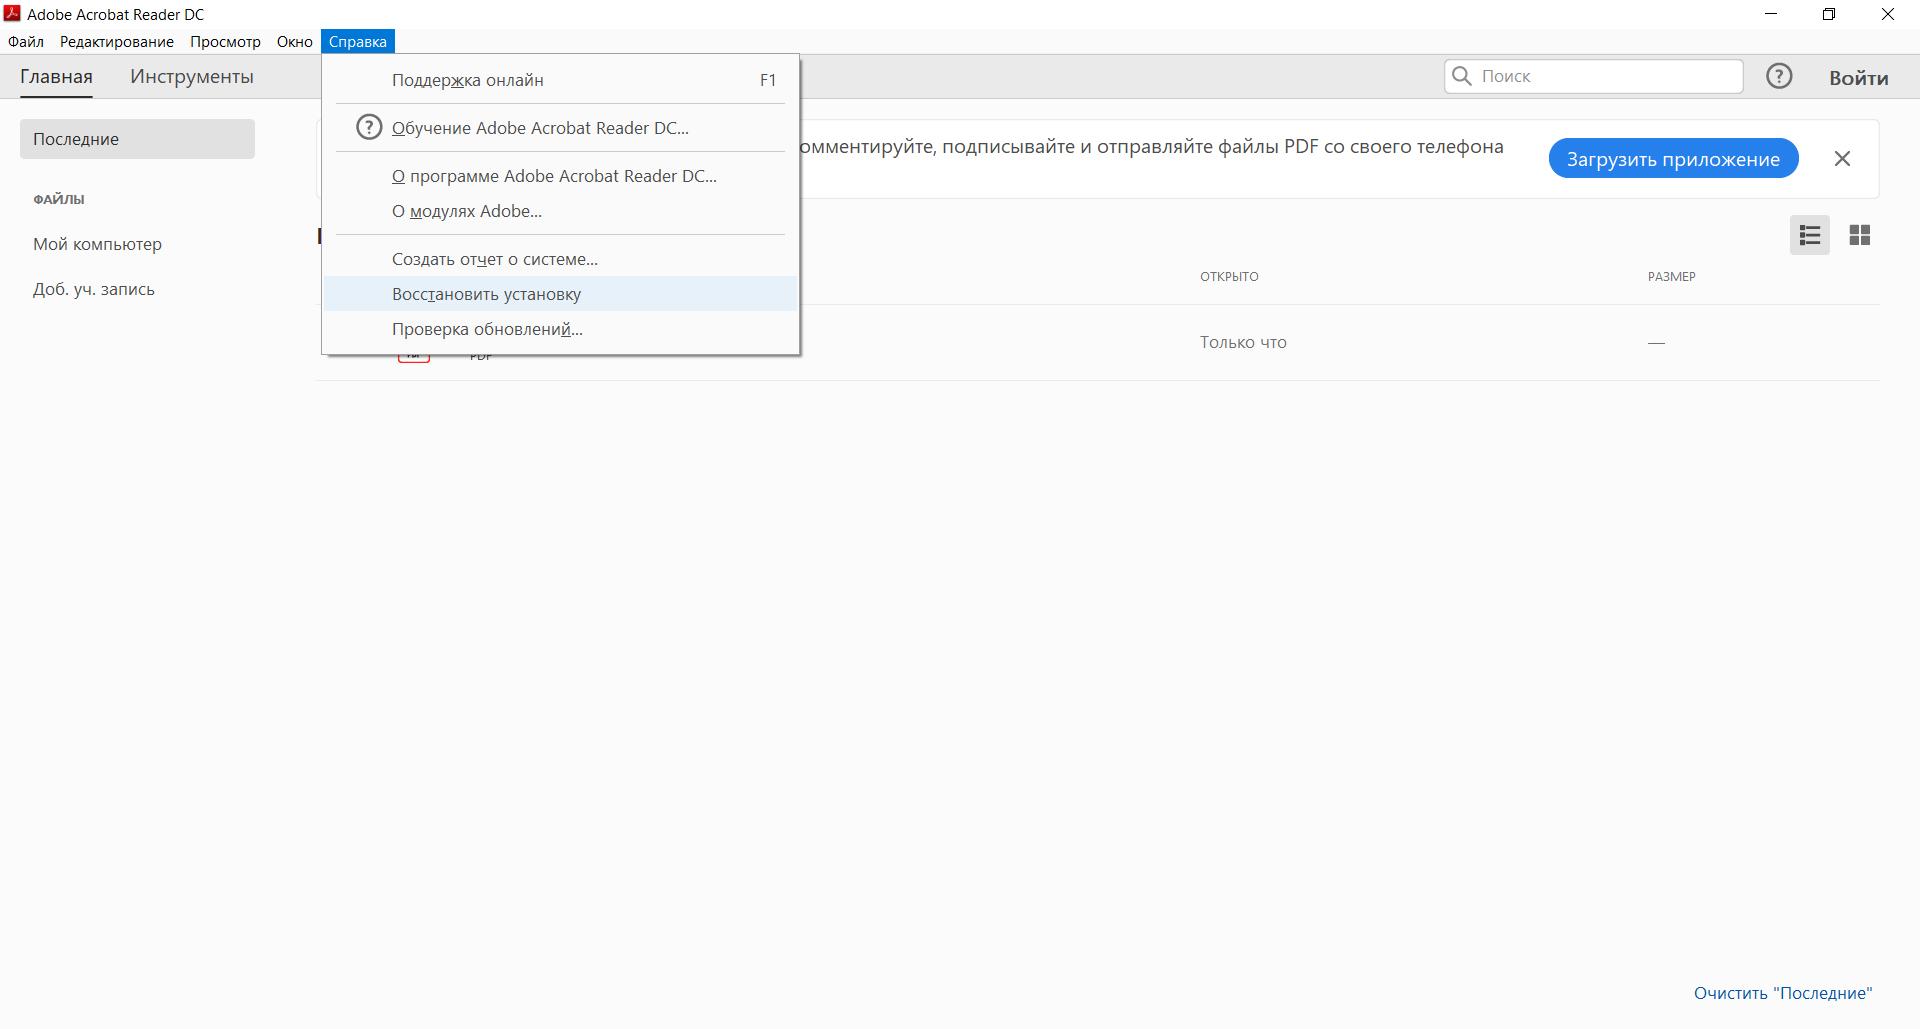1920x1029 pixels.
Task: Choose Создать отчет о системе
Action: pyautogui.click(x=560, y=259)
